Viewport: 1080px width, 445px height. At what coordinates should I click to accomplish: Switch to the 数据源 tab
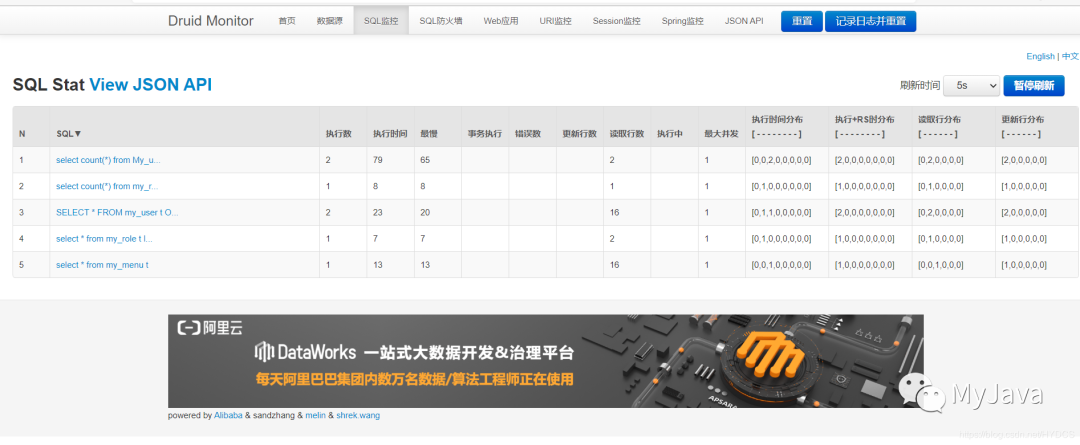329,21
